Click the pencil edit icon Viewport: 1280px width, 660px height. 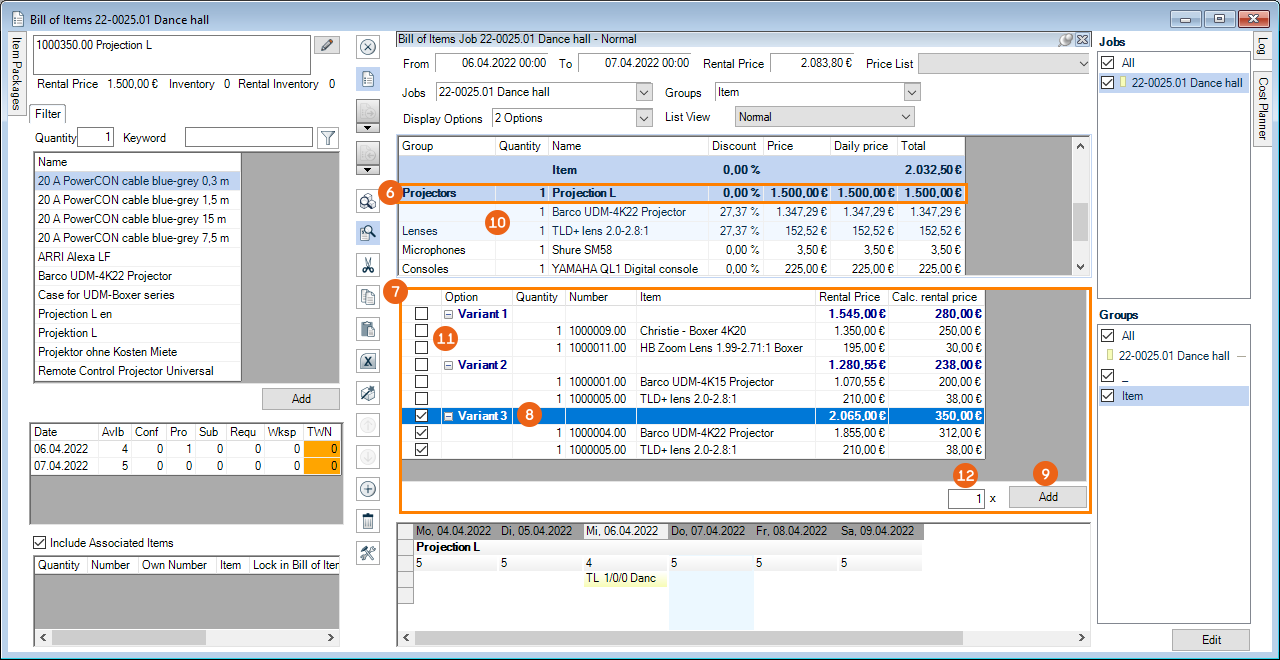point(326,46)
